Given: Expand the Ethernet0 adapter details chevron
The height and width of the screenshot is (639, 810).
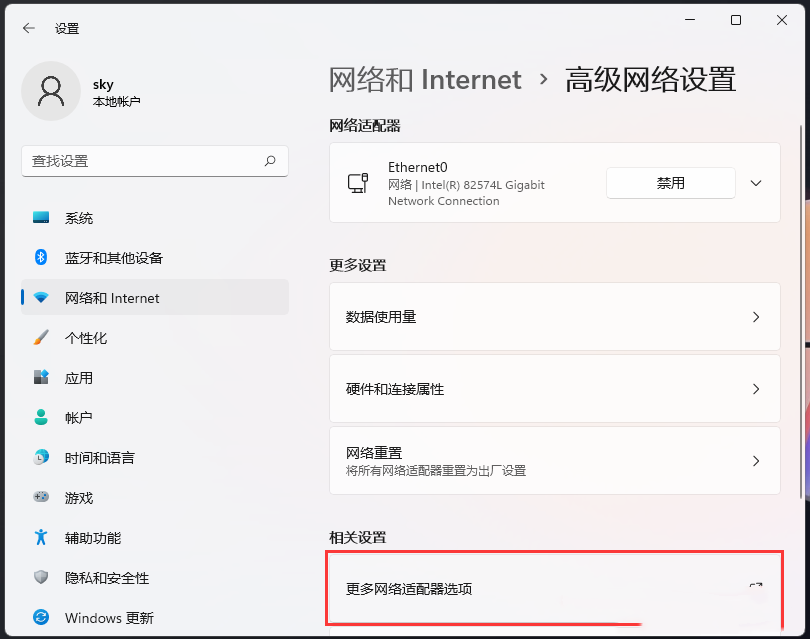Looking at the screenshot, I should (757, 183).
